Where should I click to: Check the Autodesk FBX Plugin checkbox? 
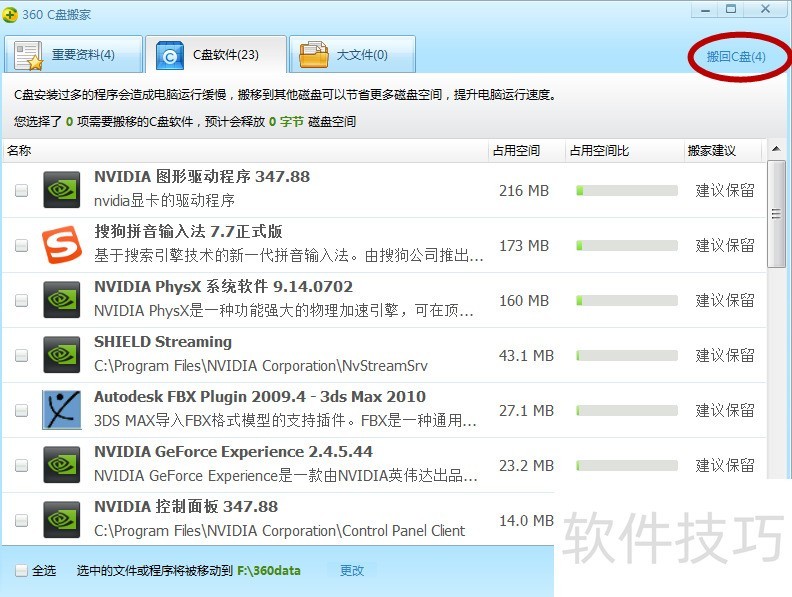point(21,410)
